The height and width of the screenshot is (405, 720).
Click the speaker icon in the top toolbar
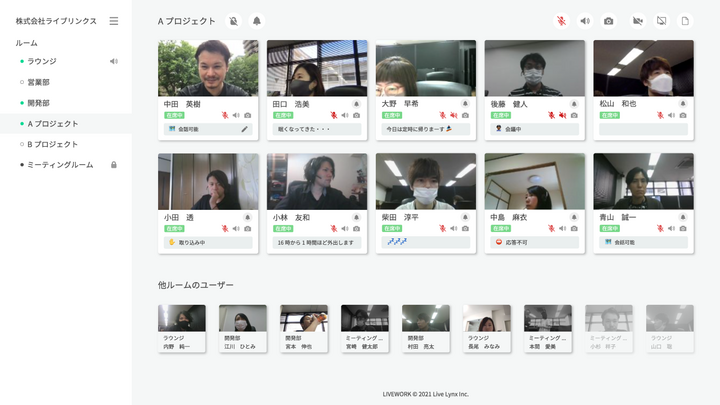pyautogui.click(x=585, y=21)
